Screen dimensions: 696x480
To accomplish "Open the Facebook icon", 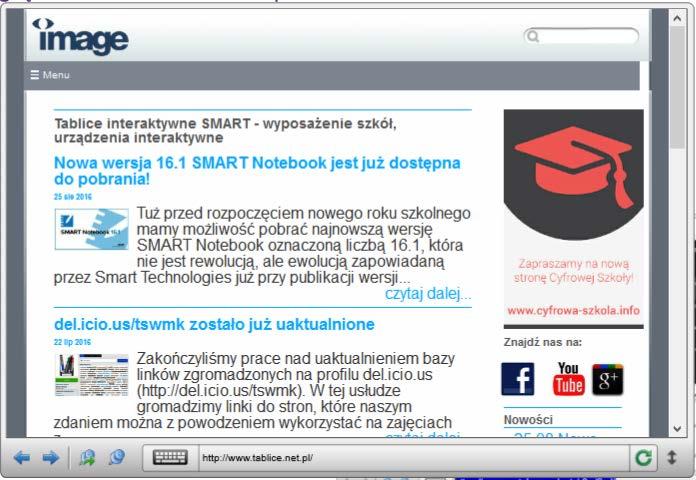I will pyautogui.click(x=518, y=379).
